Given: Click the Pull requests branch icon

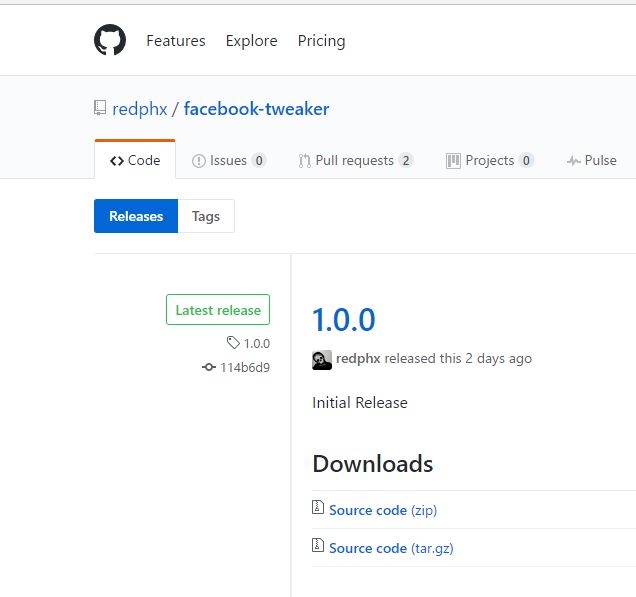Looking at the screenshot, I should pyautogui.click(x=304, y=161).
